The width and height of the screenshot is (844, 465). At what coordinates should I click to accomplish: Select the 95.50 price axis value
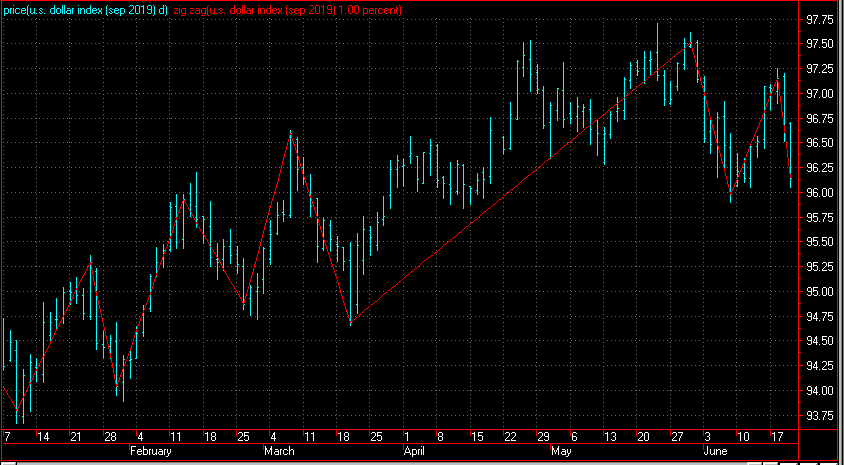tap(820, 242)
